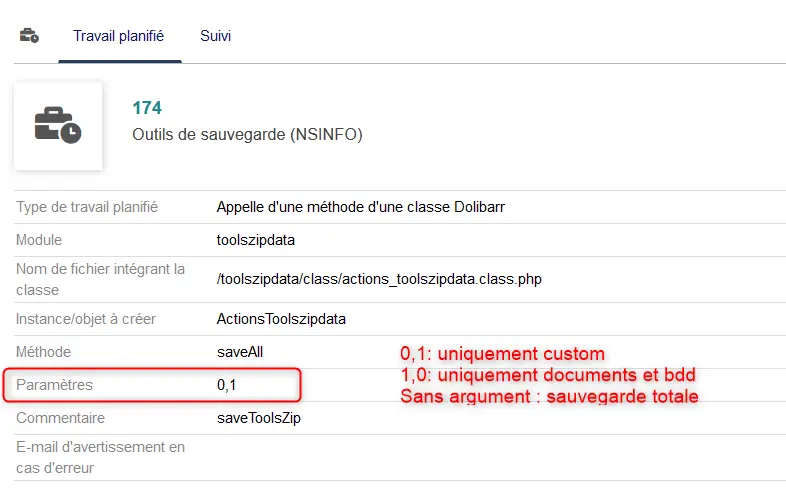
Task: Open job reference 174 link
Action: 147,108
